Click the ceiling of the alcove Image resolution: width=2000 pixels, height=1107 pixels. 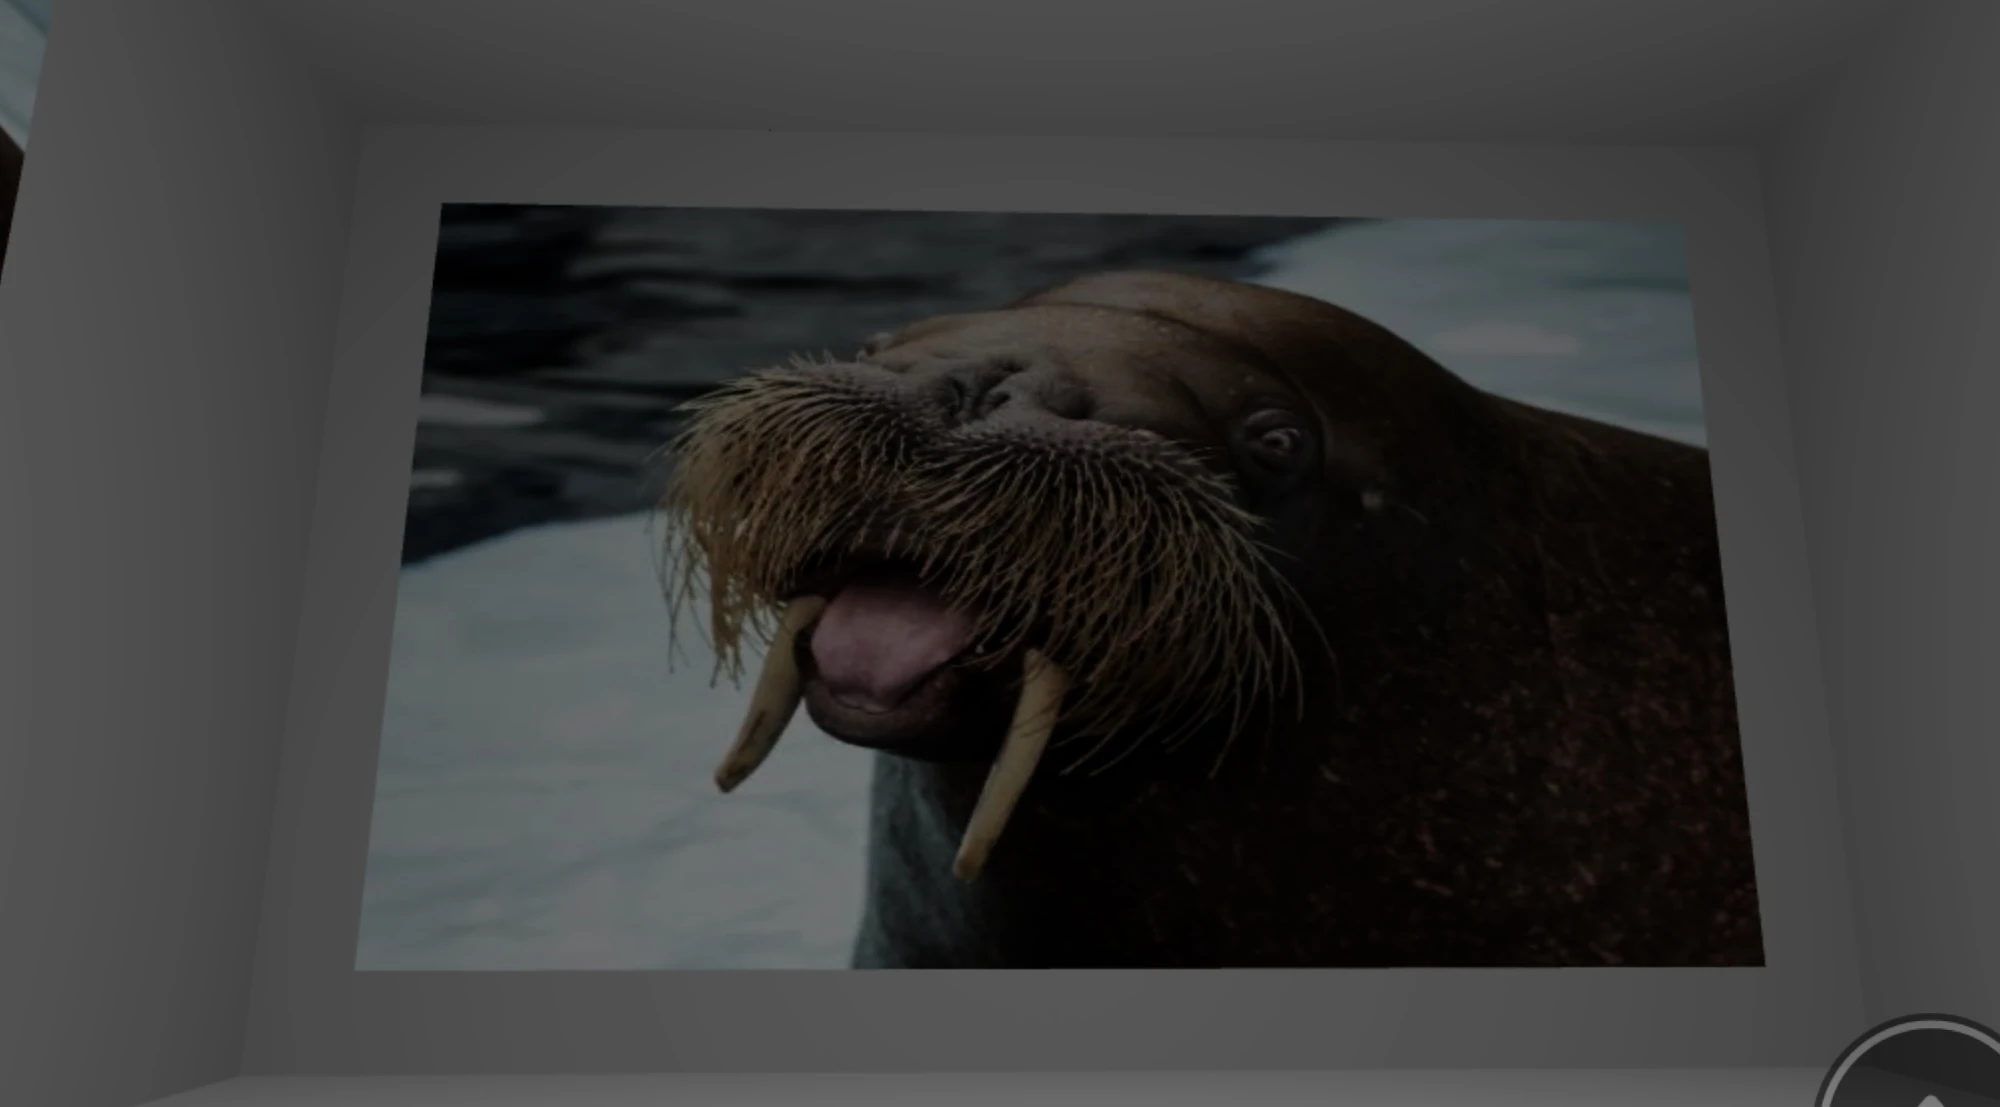pos(1000,60)
